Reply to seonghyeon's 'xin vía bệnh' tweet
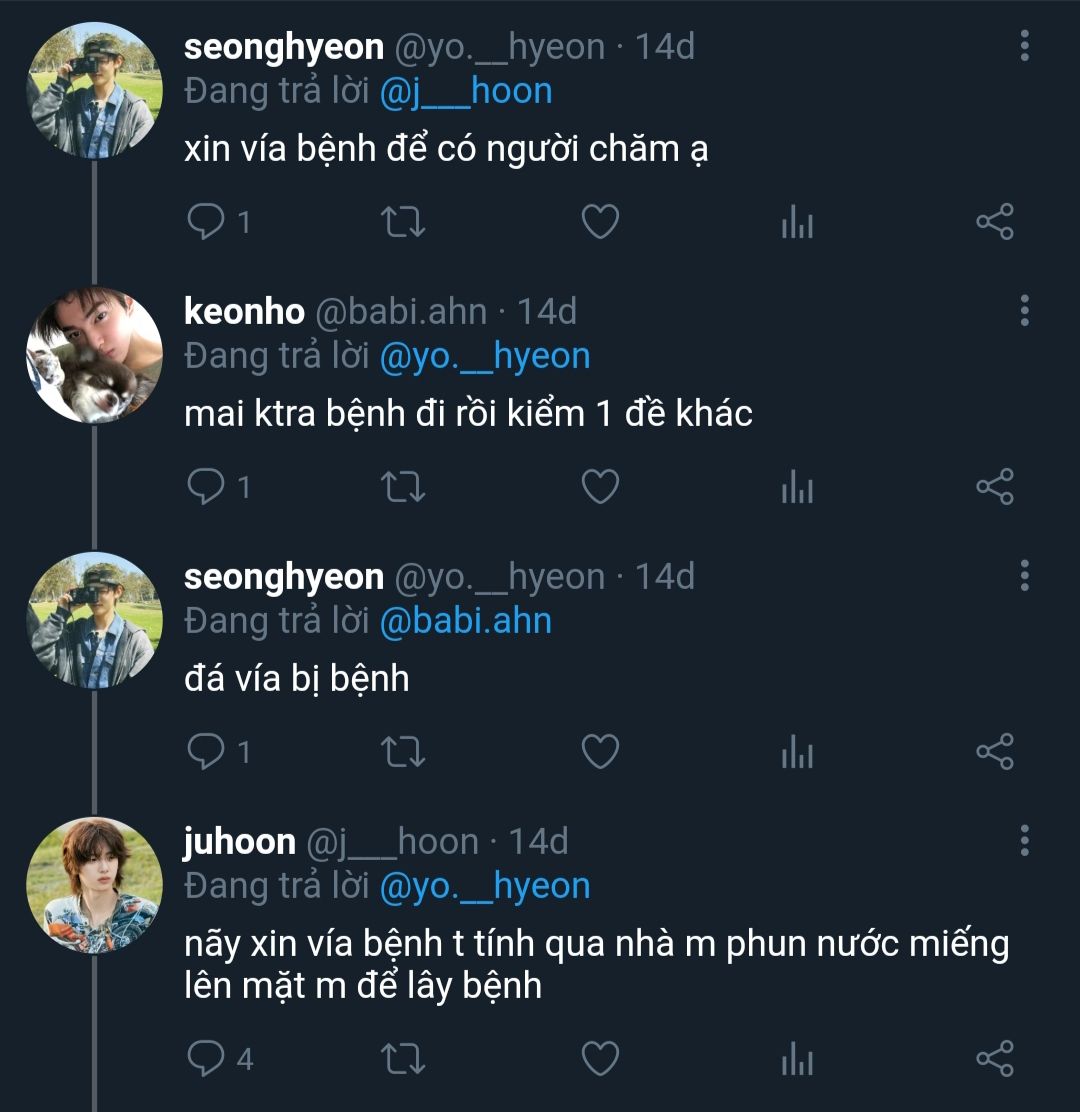This screenshot has width=1080, height=1112. [x=207, y=222]
